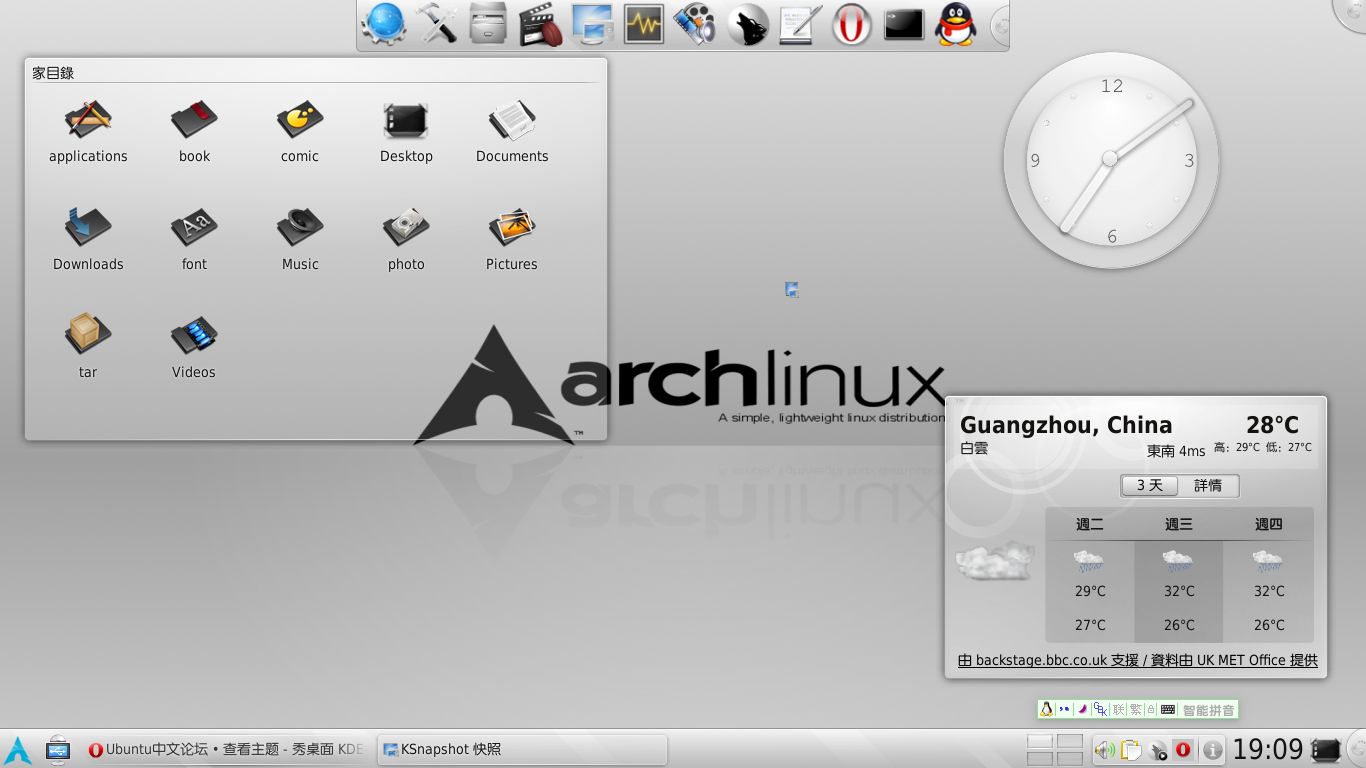Open notifications info icon in tray

[x=1212, y=749]
